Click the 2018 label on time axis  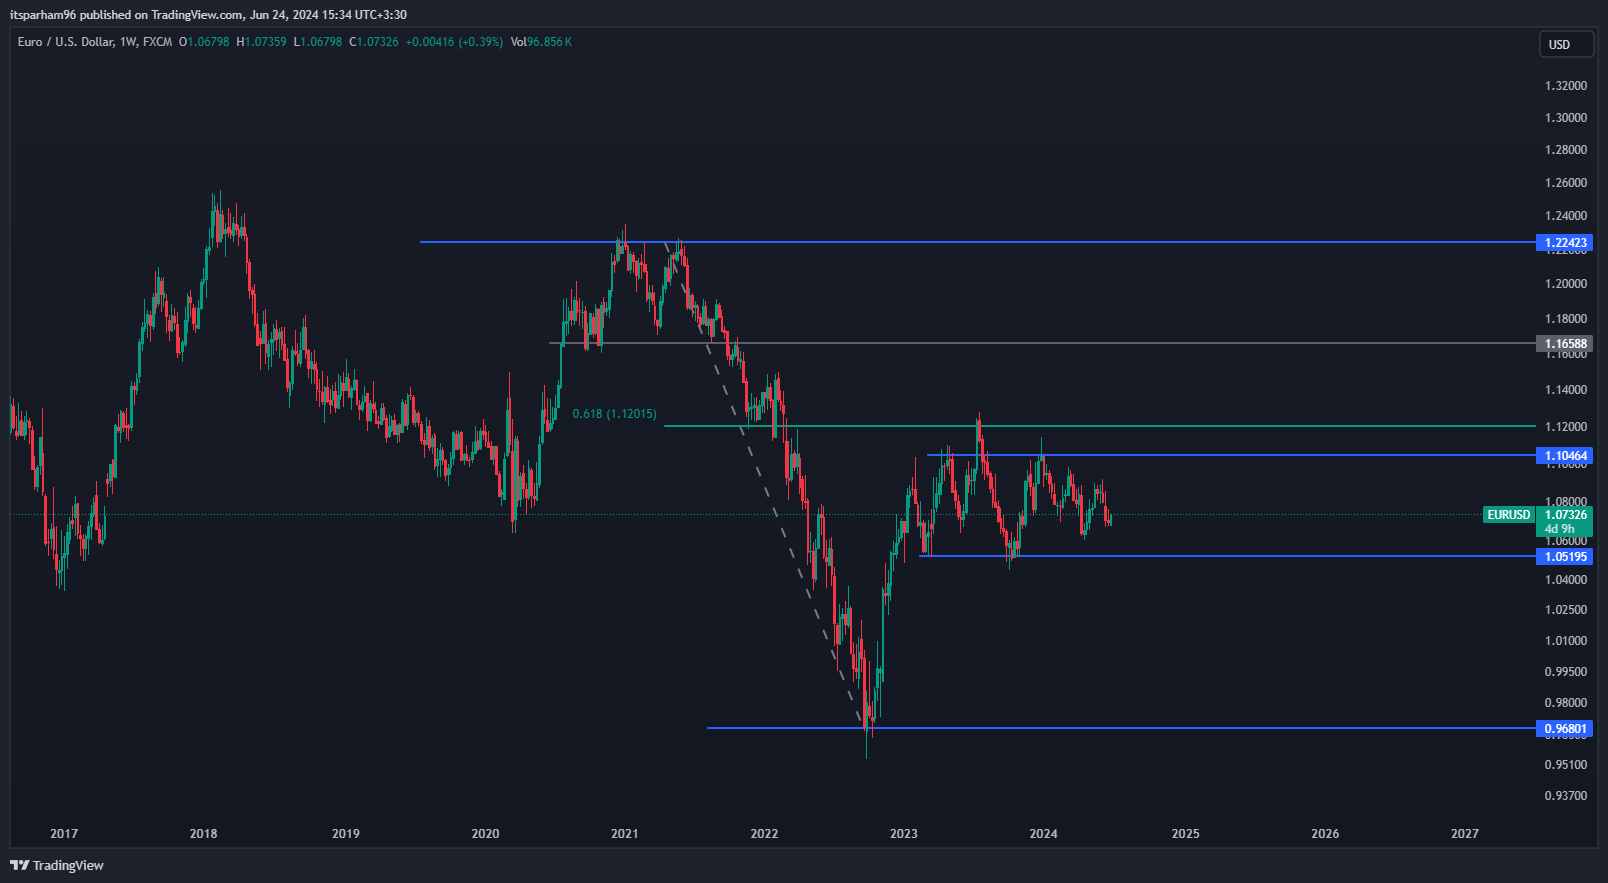[203, 834]
